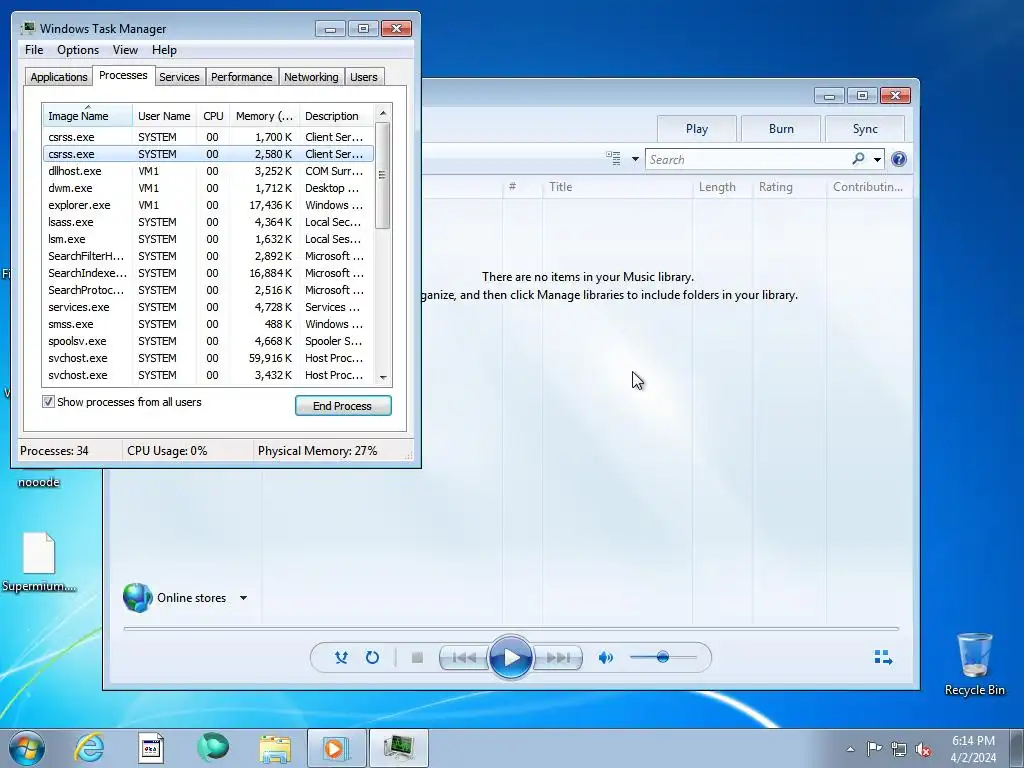Mute the Media Player volume
Screen dimensions: 1024x768
(606, 658)
